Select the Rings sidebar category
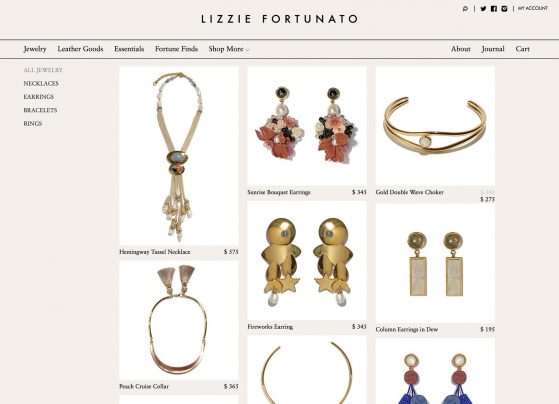The width and height of the screenshot is (559, 404). point(33,124)
